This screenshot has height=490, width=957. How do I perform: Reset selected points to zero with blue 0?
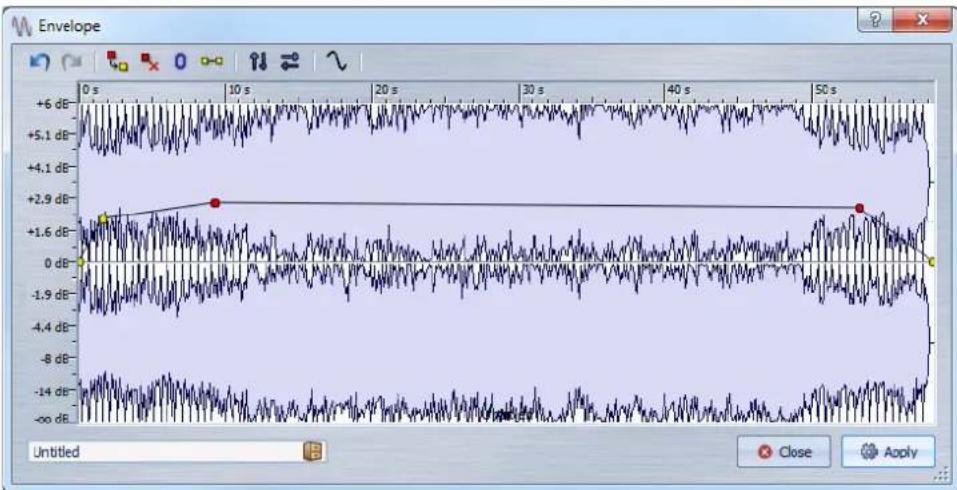180,62
